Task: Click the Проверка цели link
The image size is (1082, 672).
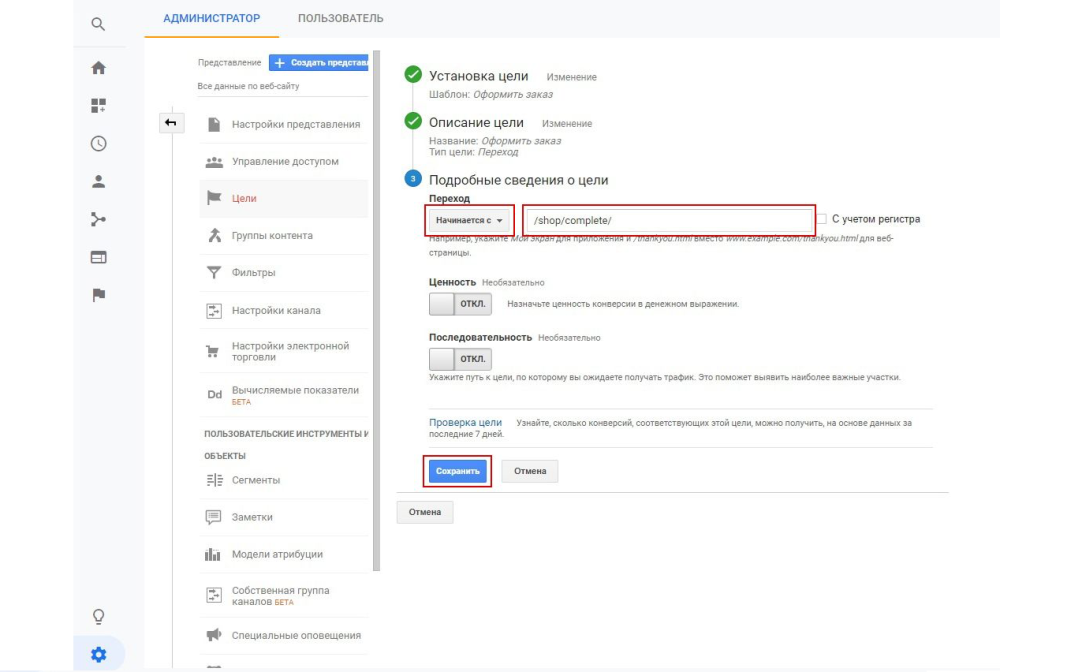Action: [x=465, y=422]
